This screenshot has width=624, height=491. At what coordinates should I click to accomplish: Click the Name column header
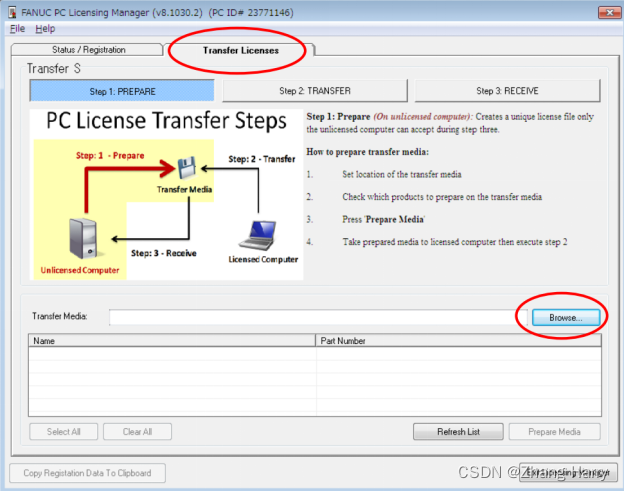point(172,341)
